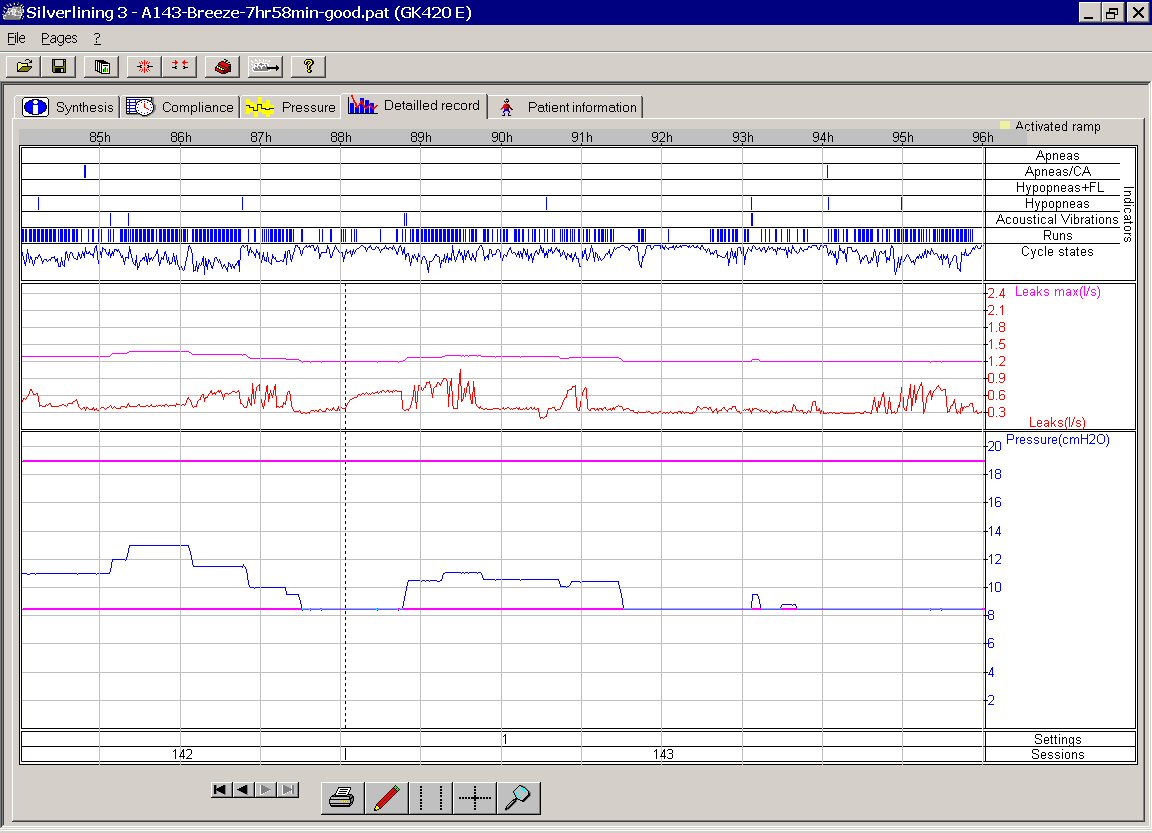Open the Pages menu

coord(59,38)
